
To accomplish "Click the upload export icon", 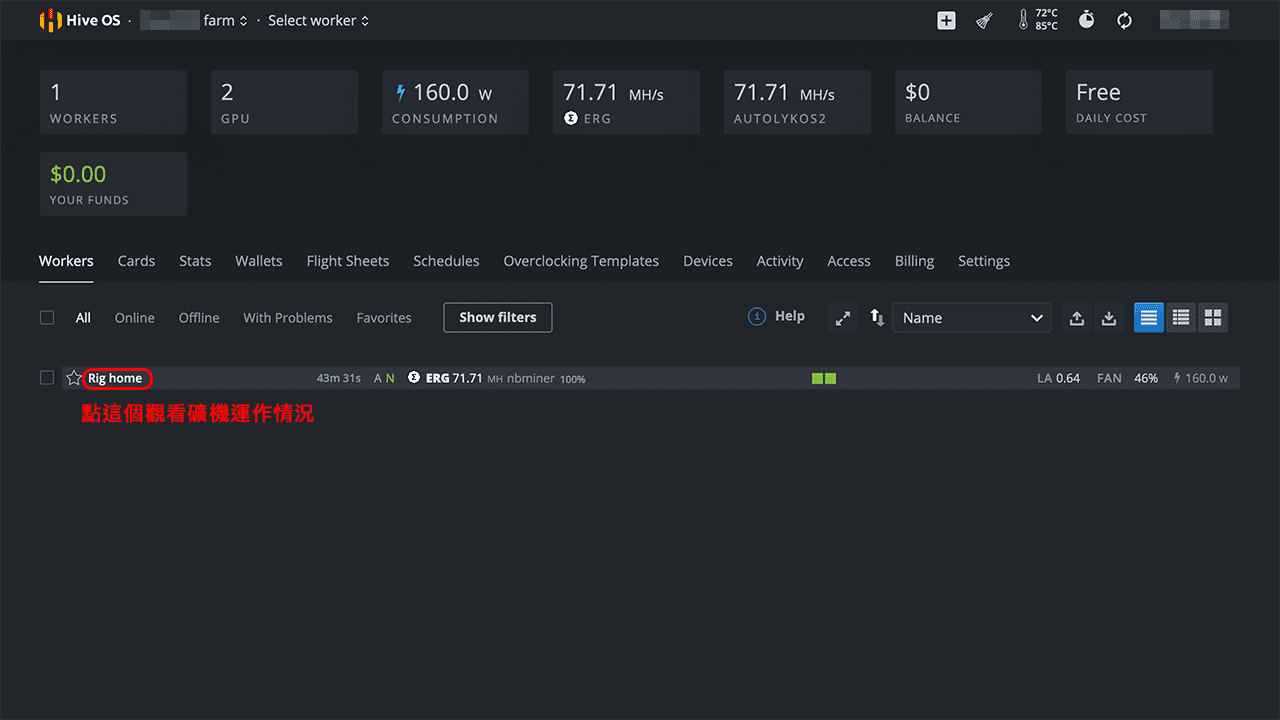I will click(1077, 318).
